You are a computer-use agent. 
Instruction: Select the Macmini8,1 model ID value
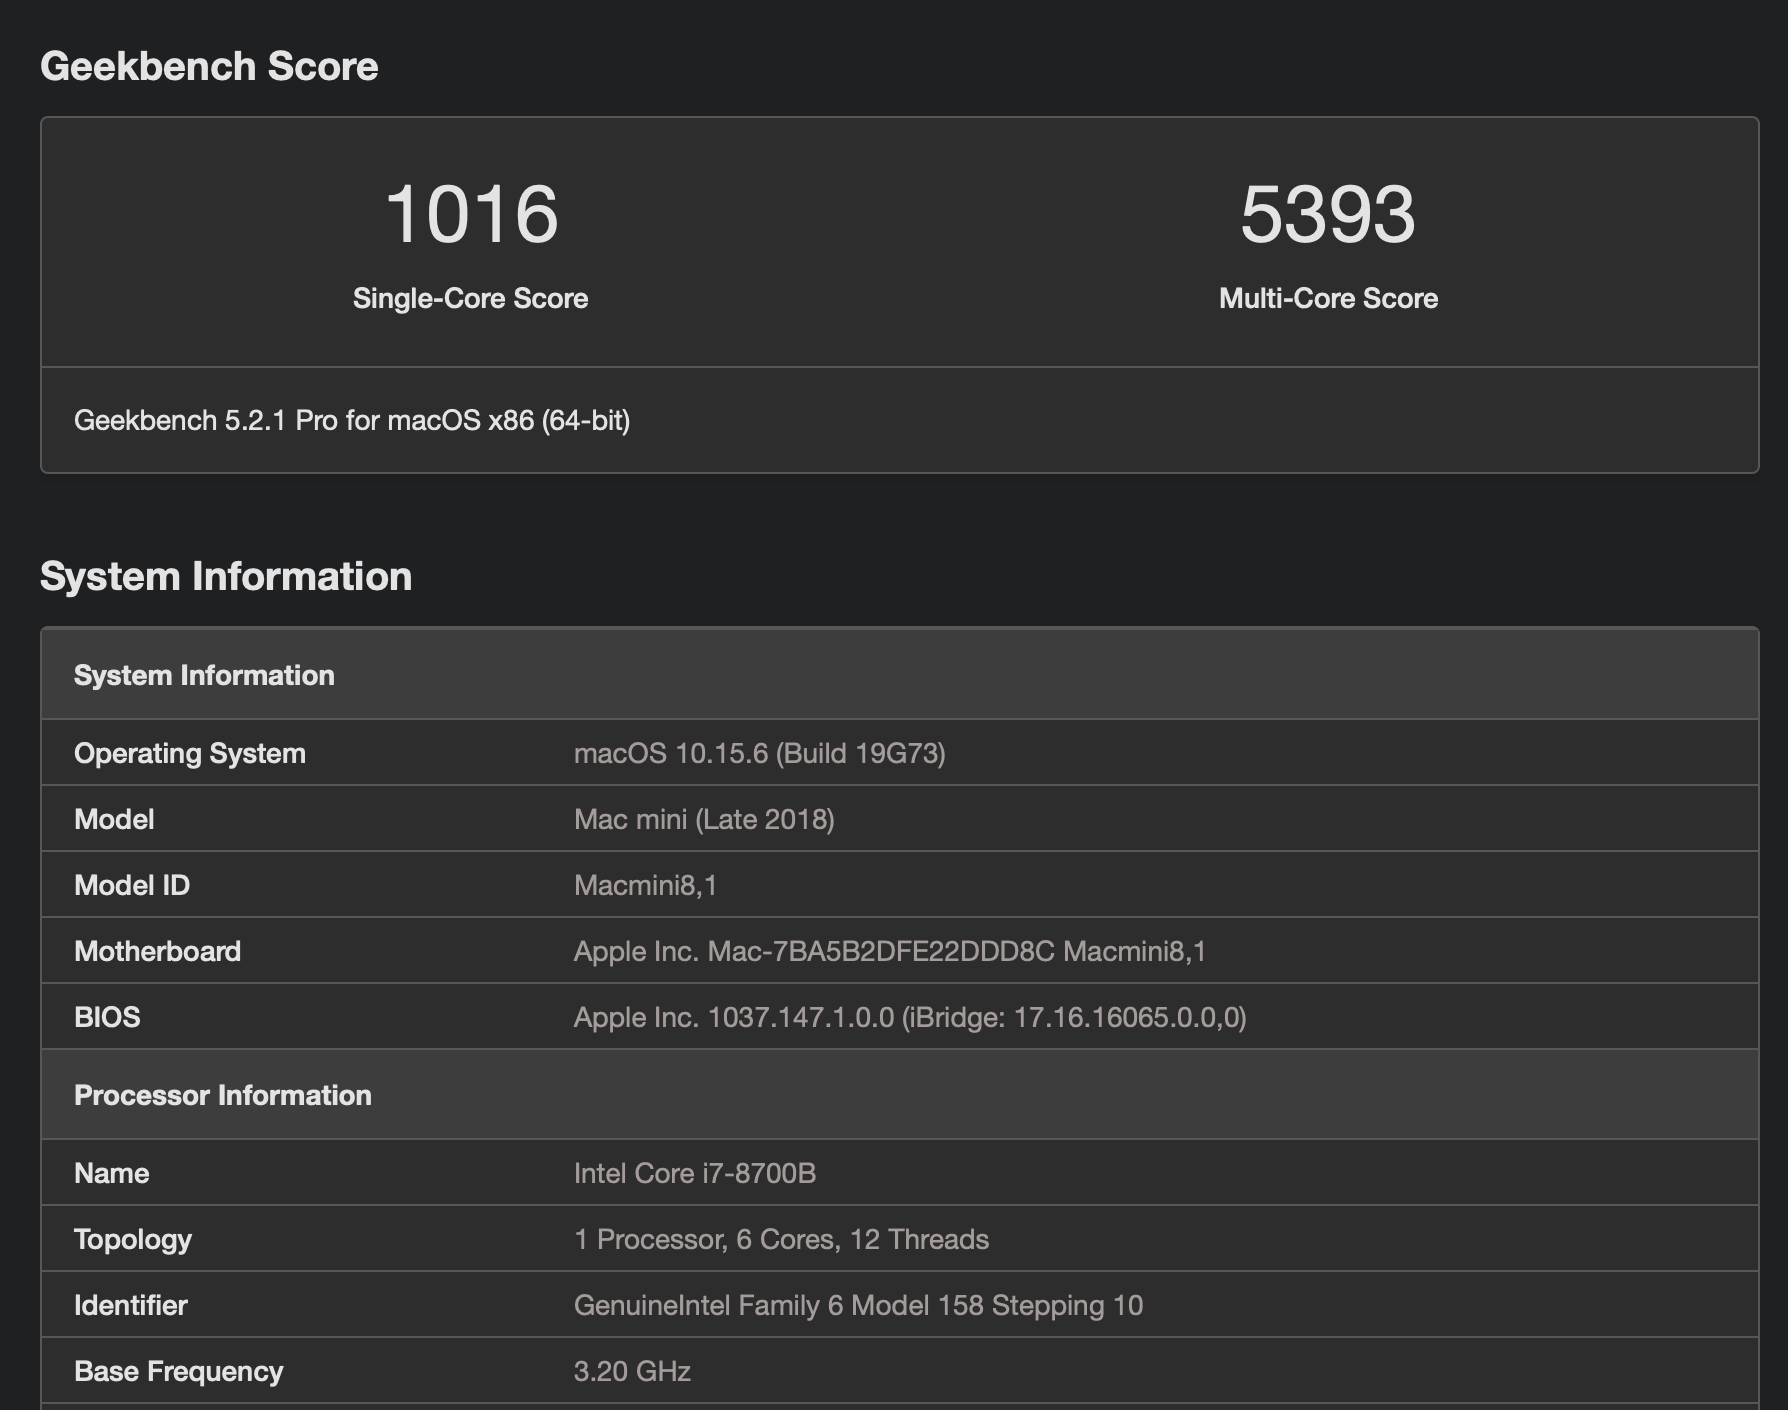pyautogui.click(x=646, y=885)
